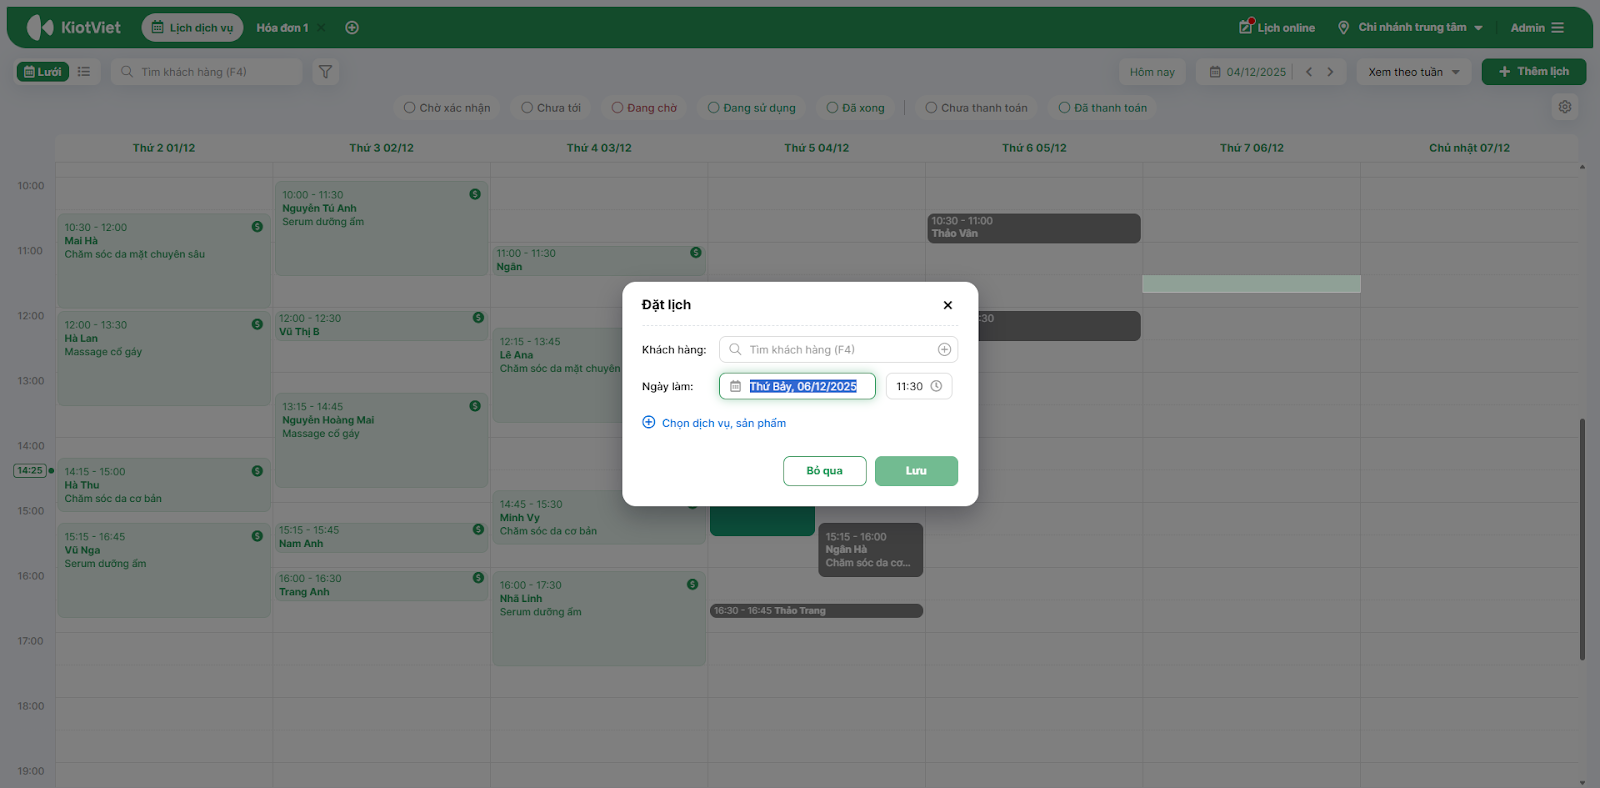Click the clock icon beside 11:30
1600x788 pixels.
(x=936, y=386)
